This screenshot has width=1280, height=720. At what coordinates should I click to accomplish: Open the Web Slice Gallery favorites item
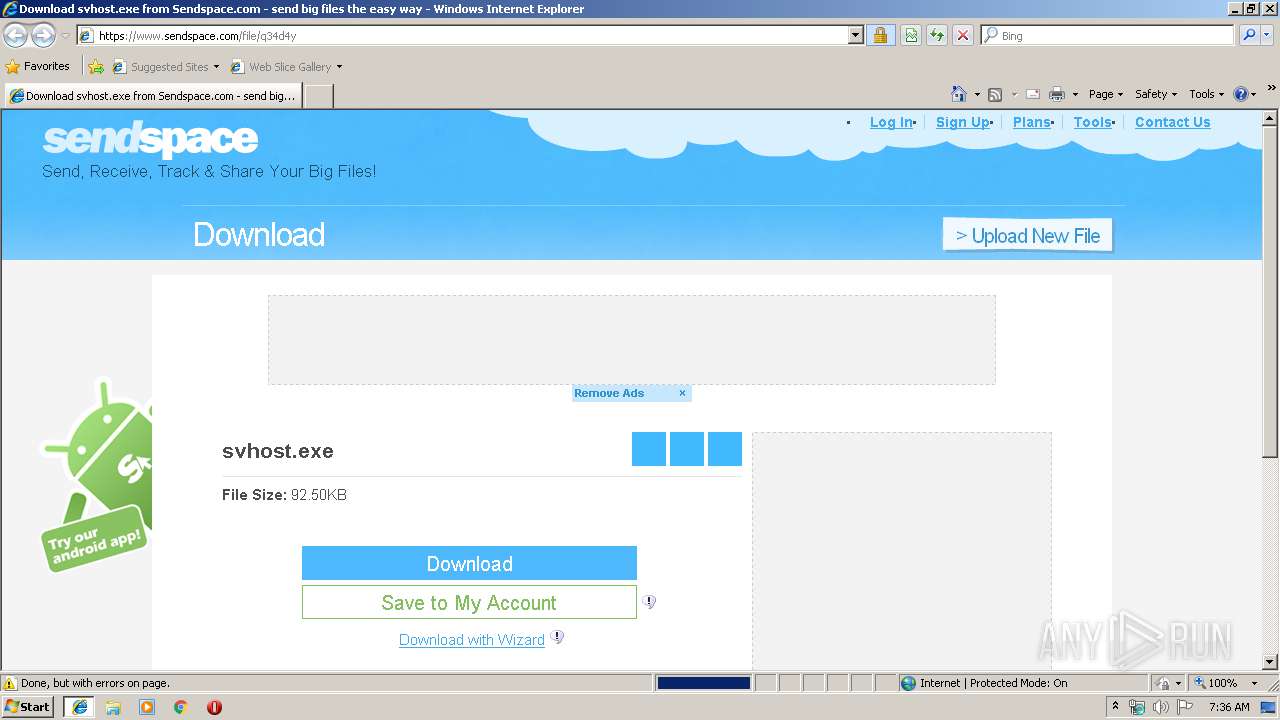coord(286,67)
